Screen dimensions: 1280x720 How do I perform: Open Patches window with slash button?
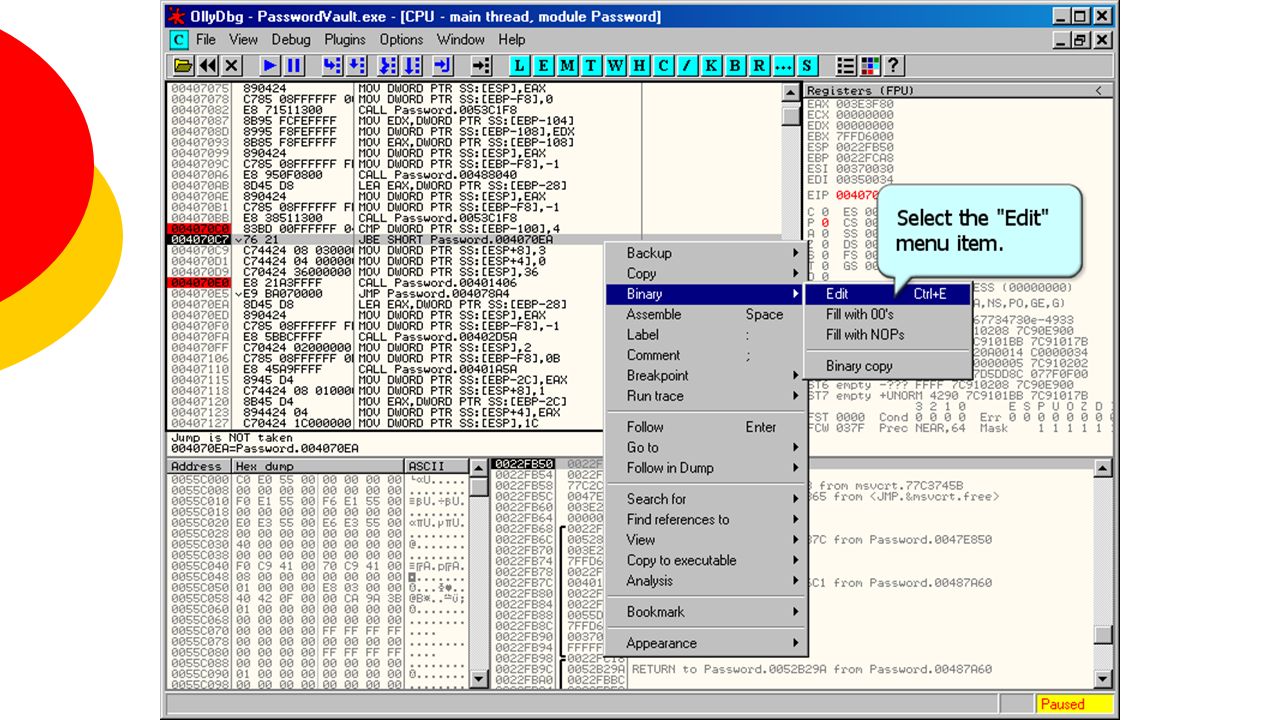(x=688, y=66)
